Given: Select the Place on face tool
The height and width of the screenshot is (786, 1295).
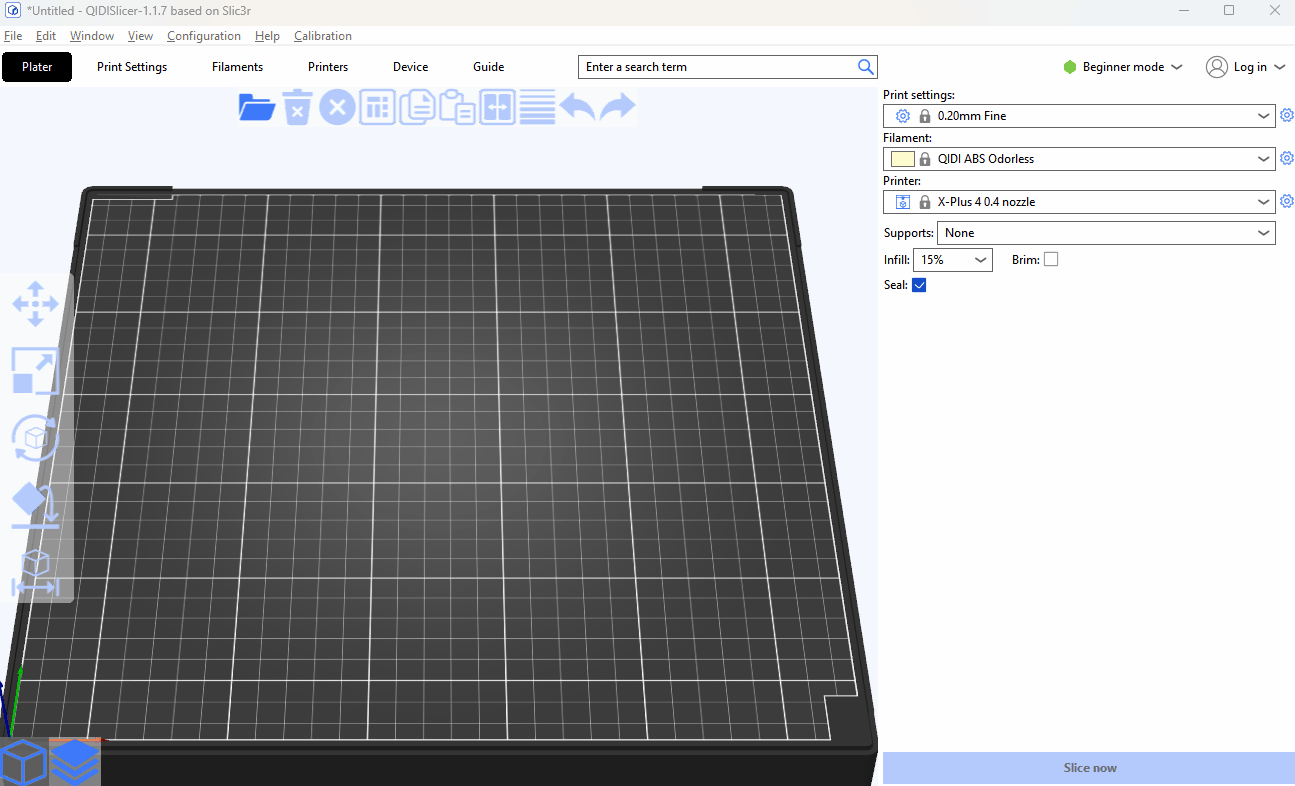Looking at the screenshot, I should pos(35,506).
